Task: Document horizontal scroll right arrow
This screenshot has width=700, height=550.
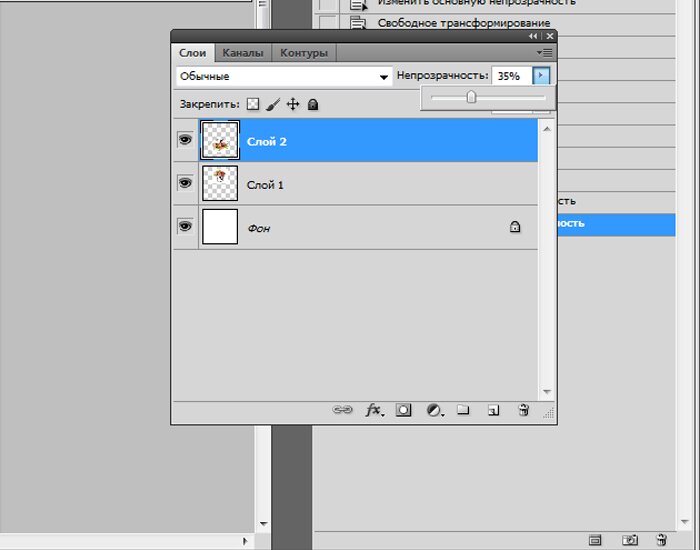Action: 245,541
